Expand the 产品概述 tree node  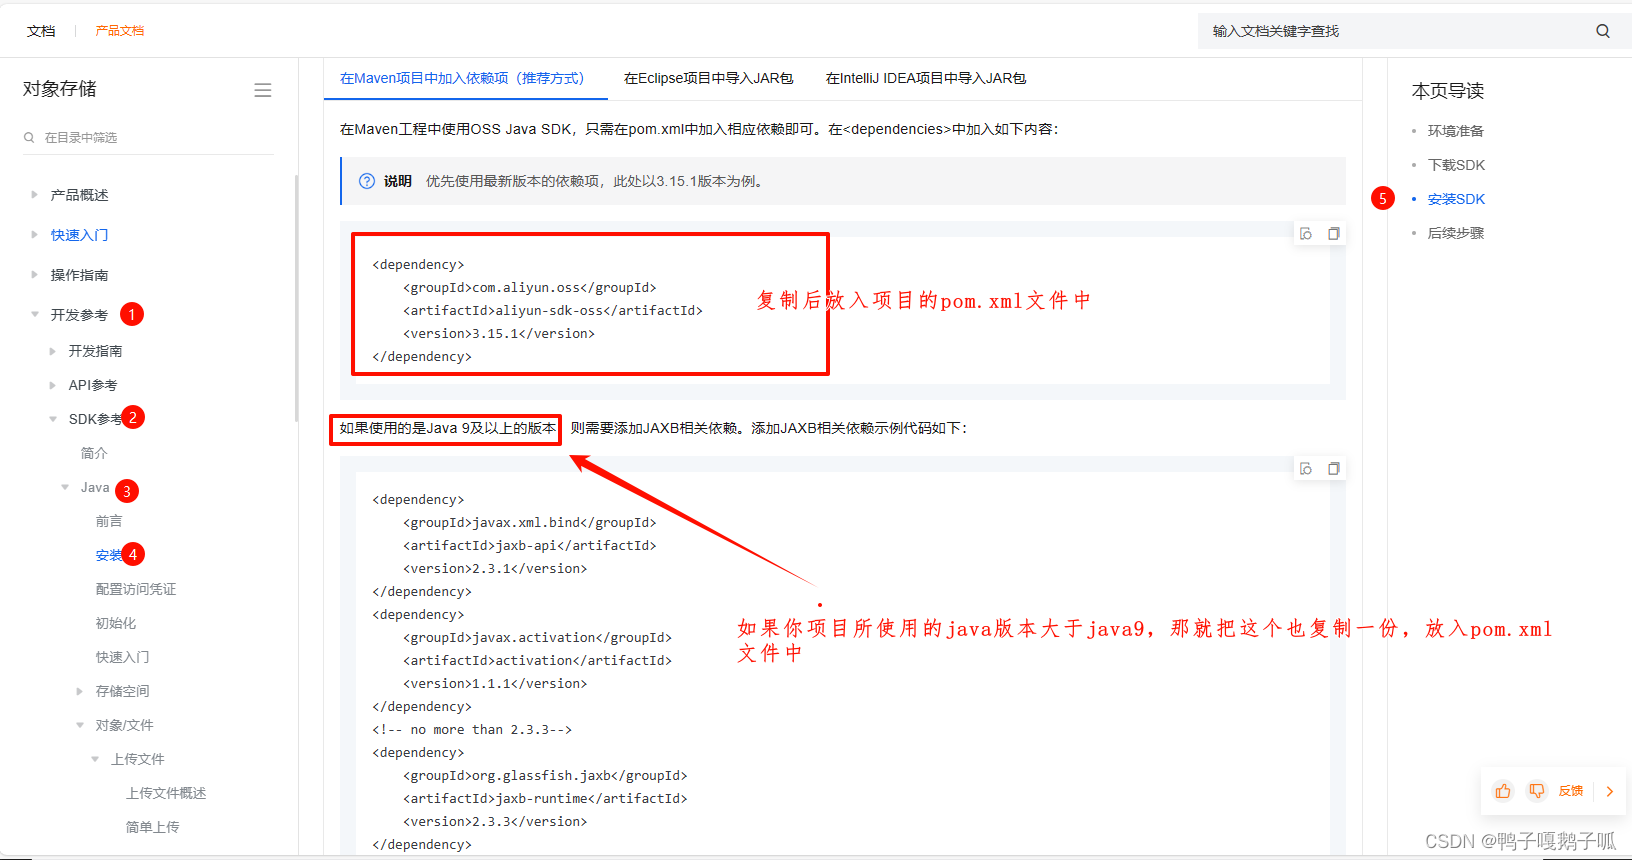(34, 195)
